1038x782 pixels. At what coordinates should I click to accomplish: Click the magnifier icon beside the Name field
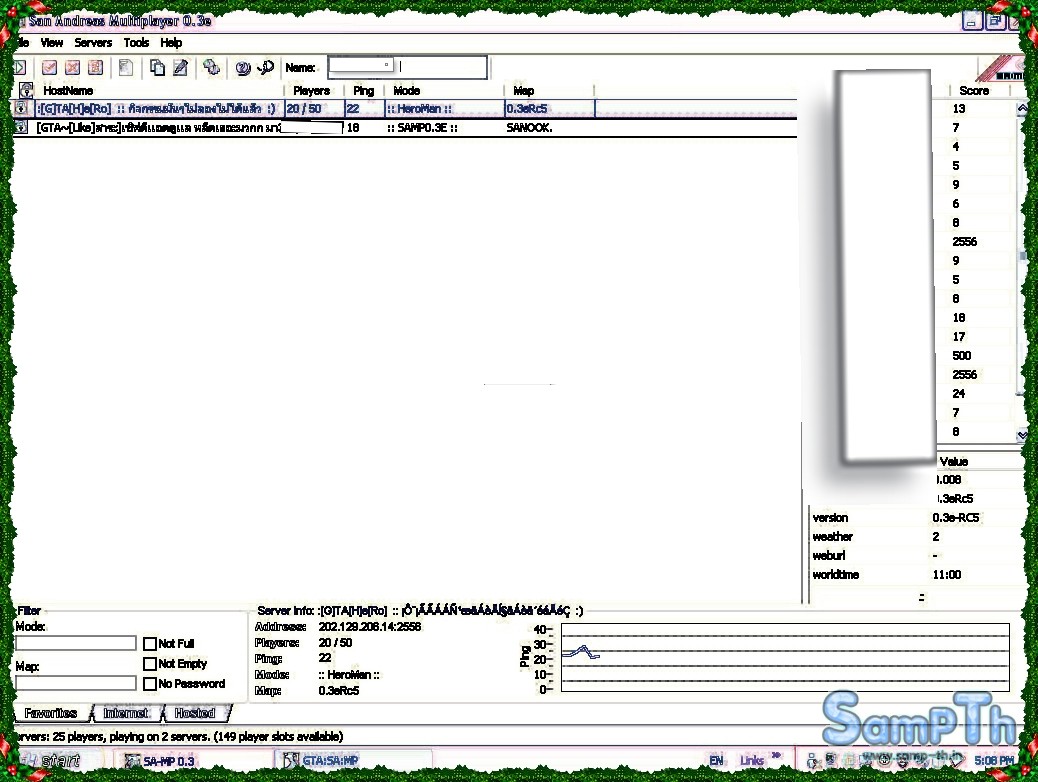[265, 67]
